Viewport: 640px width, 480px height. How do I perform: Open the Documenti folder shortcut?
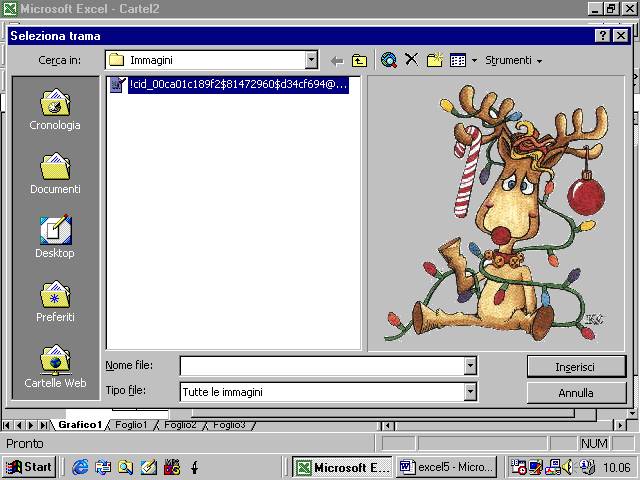click(x=55, y=173)
